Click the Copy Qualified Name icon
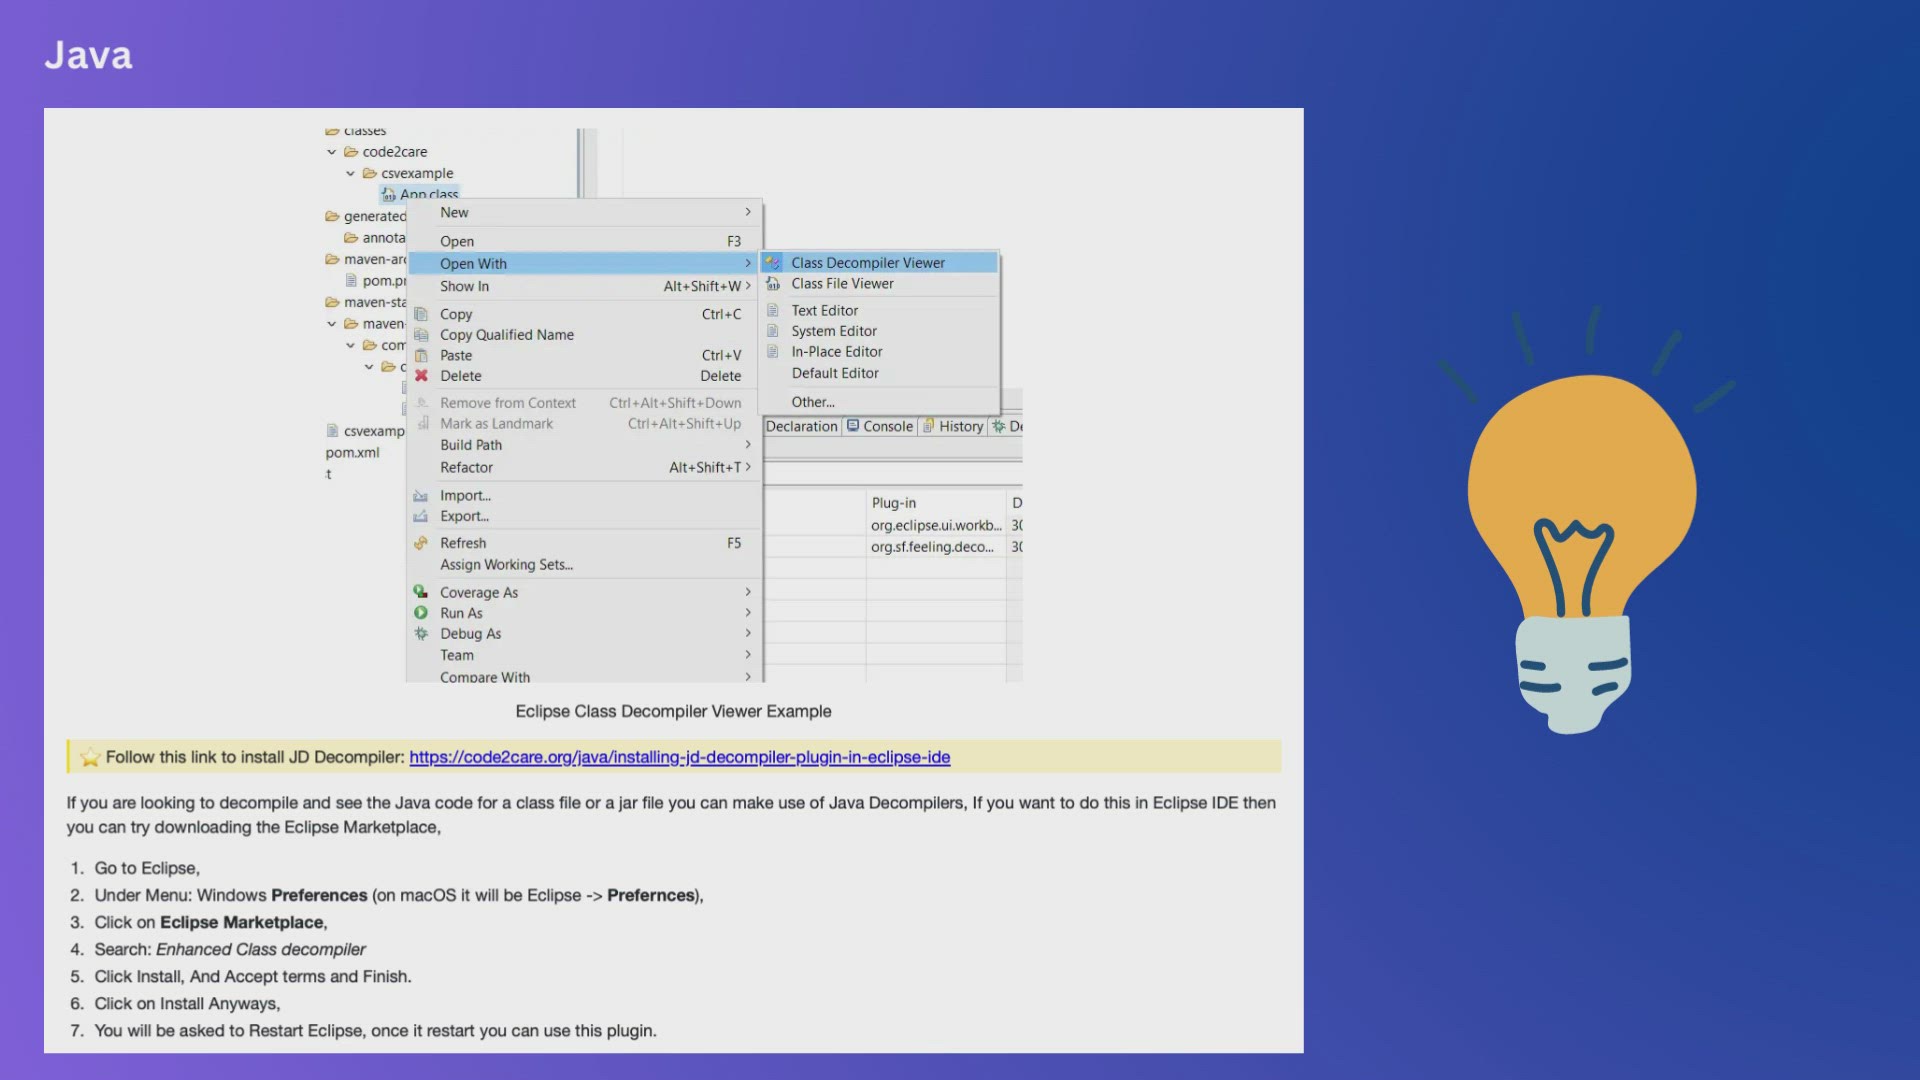Screen dimensions: 1920x1080 click(421, 335)
